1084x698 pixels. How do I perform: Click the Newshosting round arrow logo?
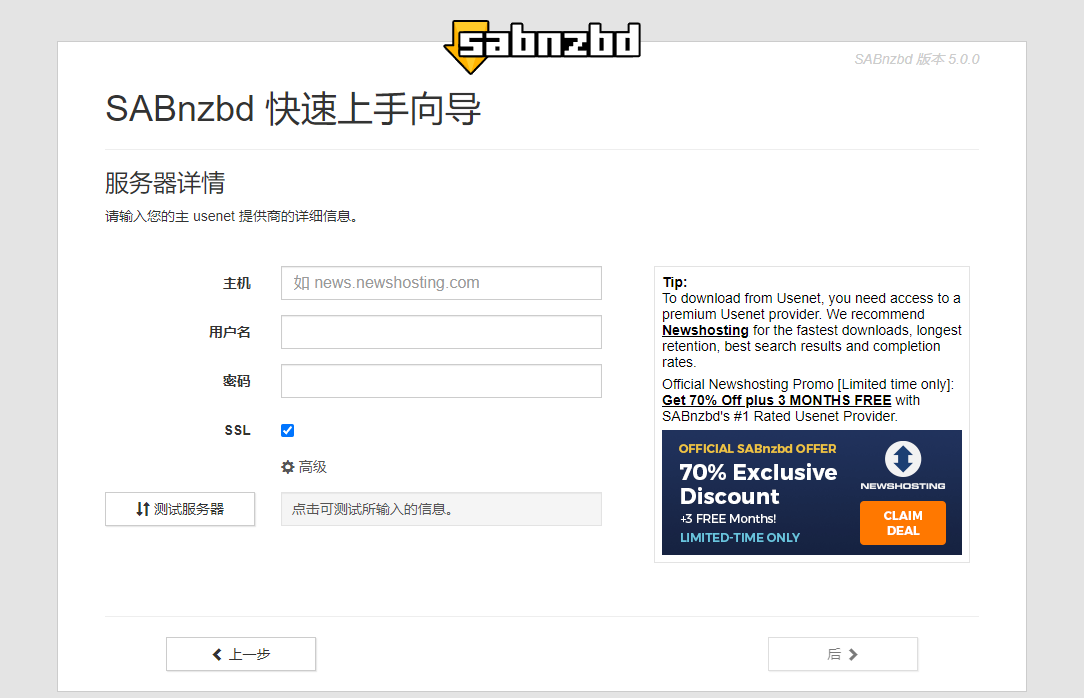[903, 459]
